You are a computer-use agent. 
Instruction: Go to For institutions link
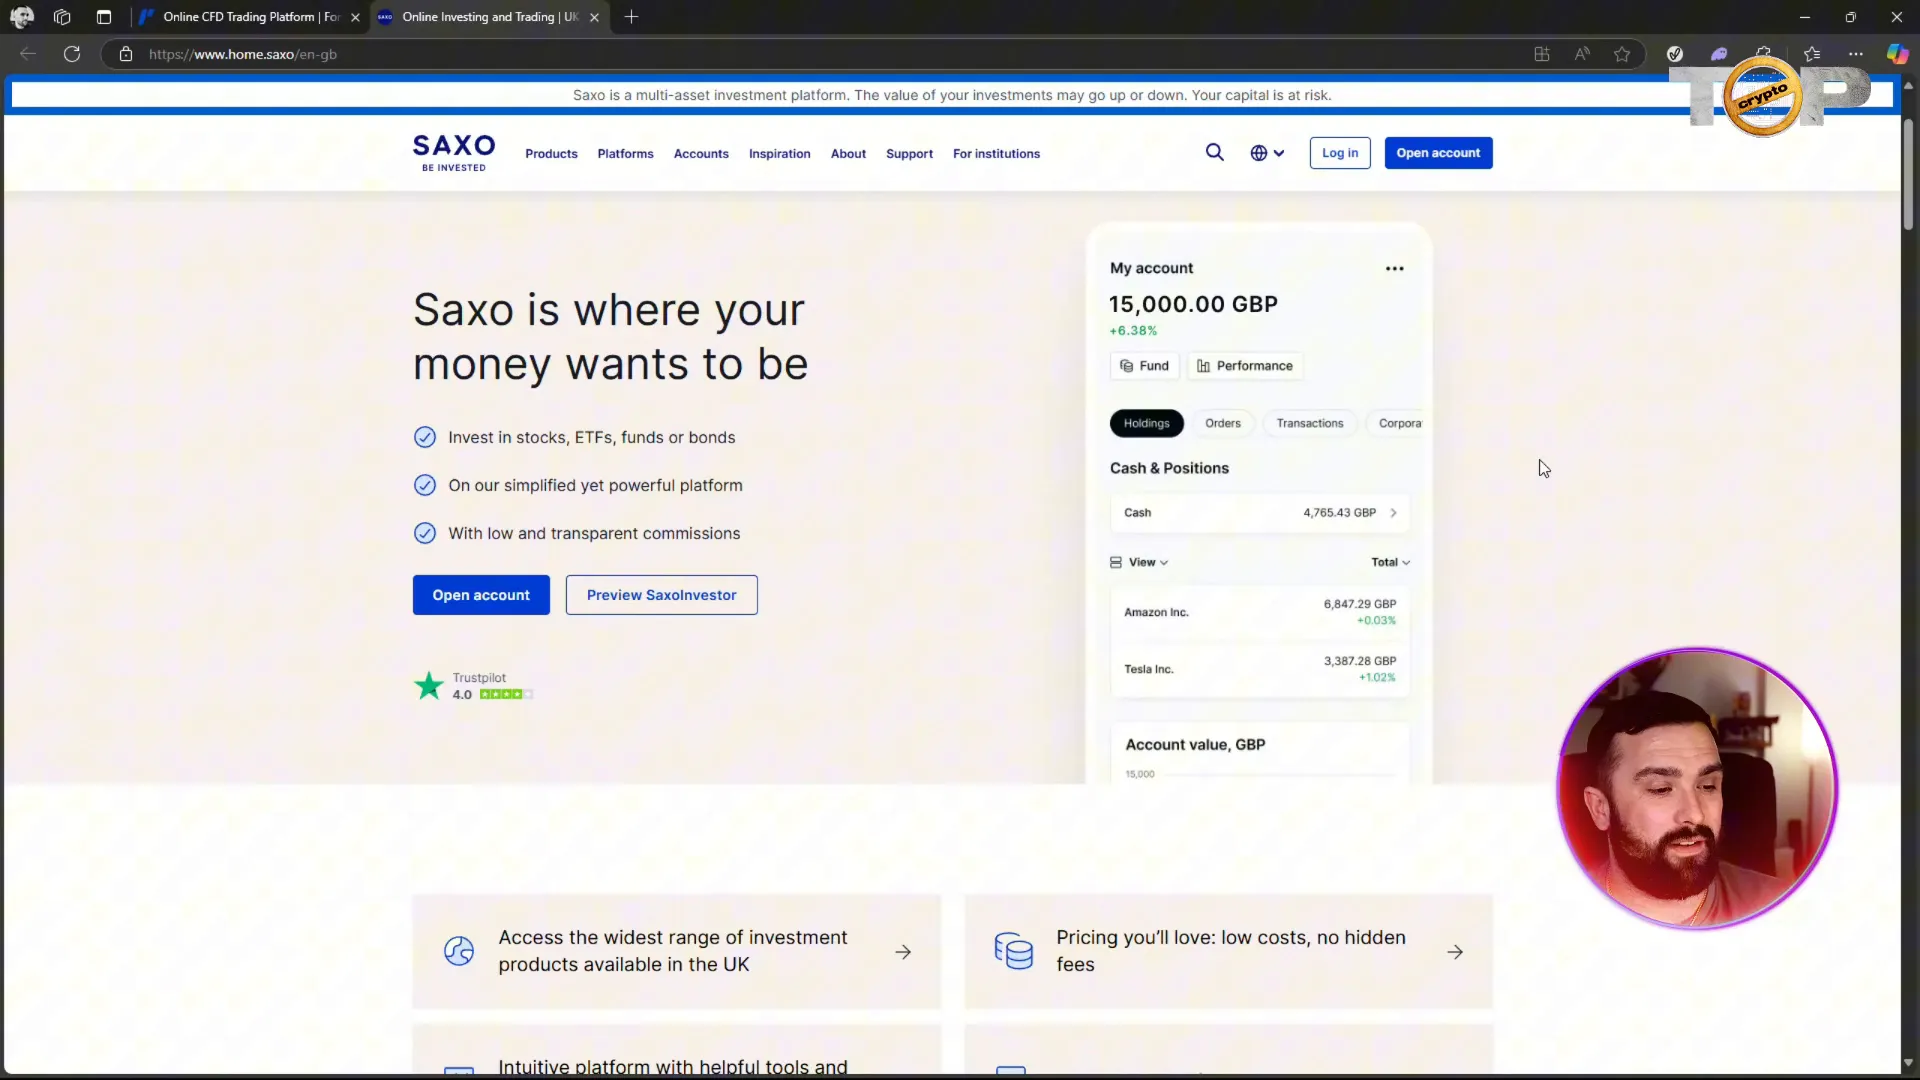coord(996,154)
